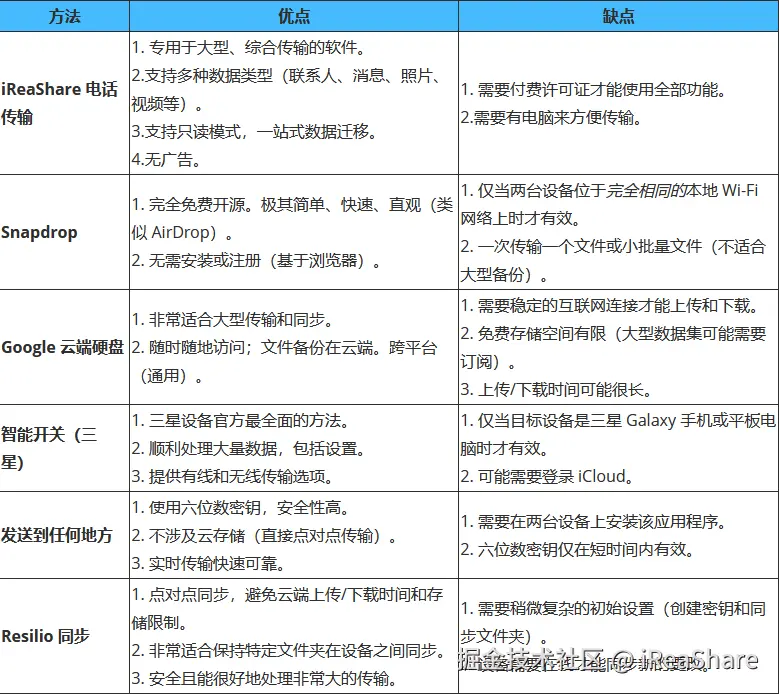Select the Snapdrop method cell
Viewport: 779px width, 694px height.
[x=65, y=232]
